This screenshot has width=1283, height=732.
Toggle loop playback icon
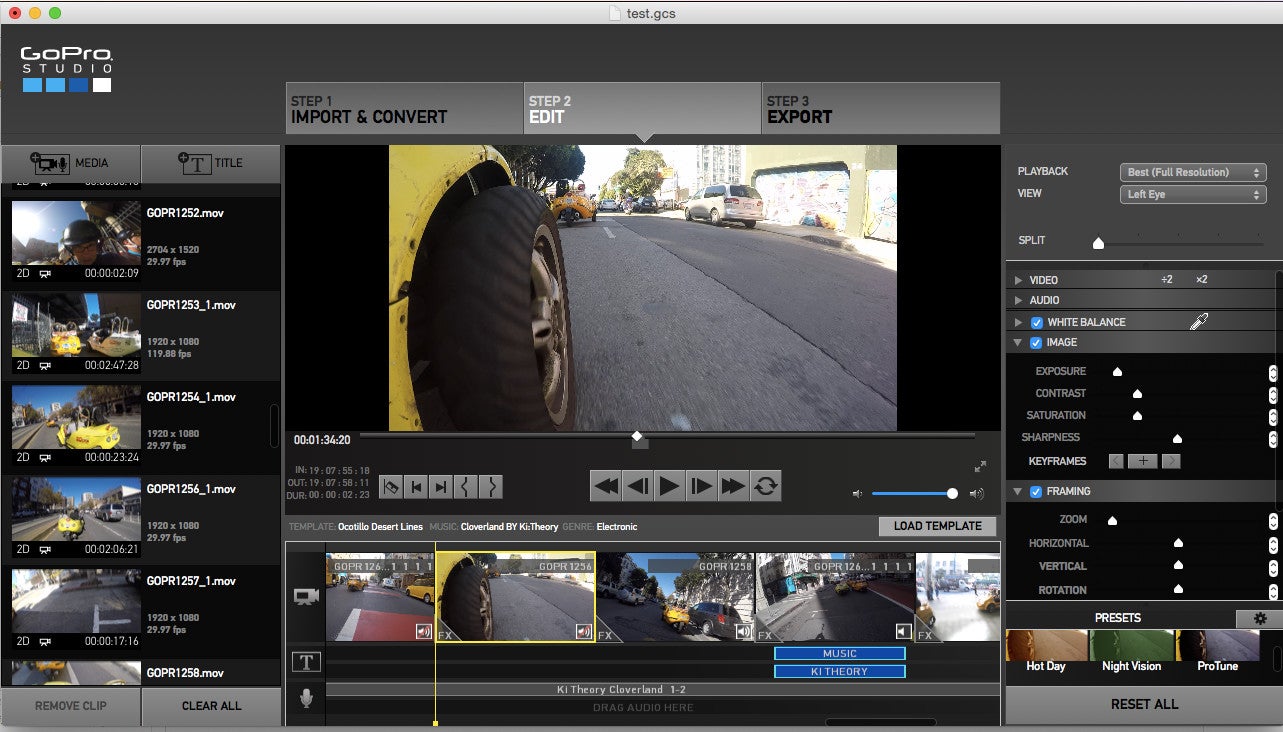point(766,486)
